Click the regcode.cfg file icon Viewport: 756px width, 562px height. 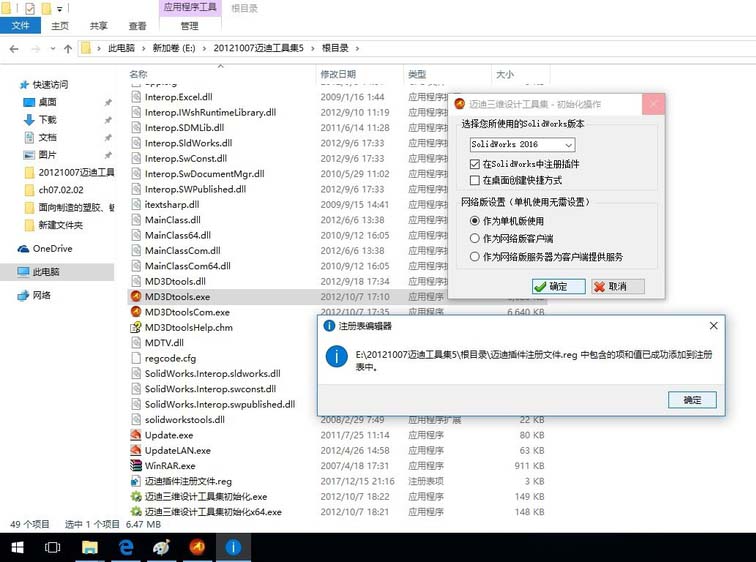coord(136,358)
